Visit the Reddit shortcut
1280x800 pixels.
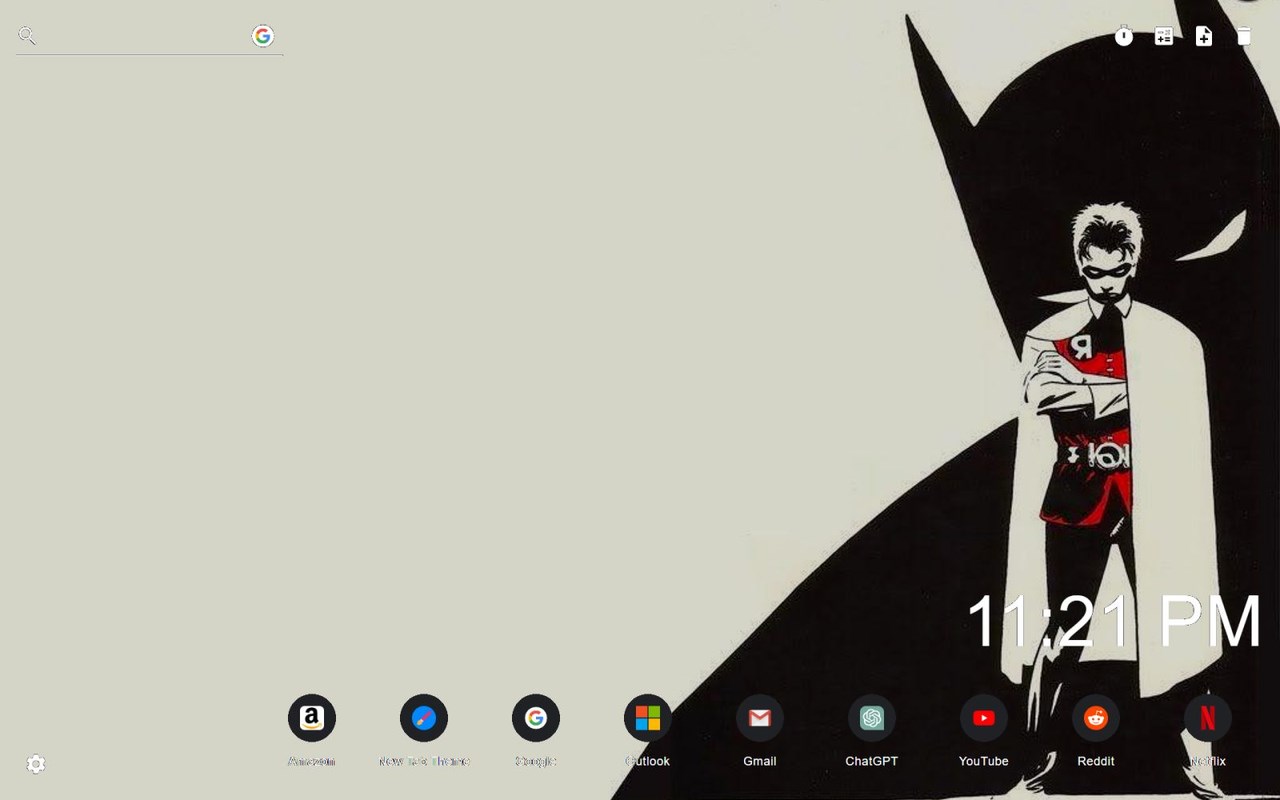(1096, 718)
